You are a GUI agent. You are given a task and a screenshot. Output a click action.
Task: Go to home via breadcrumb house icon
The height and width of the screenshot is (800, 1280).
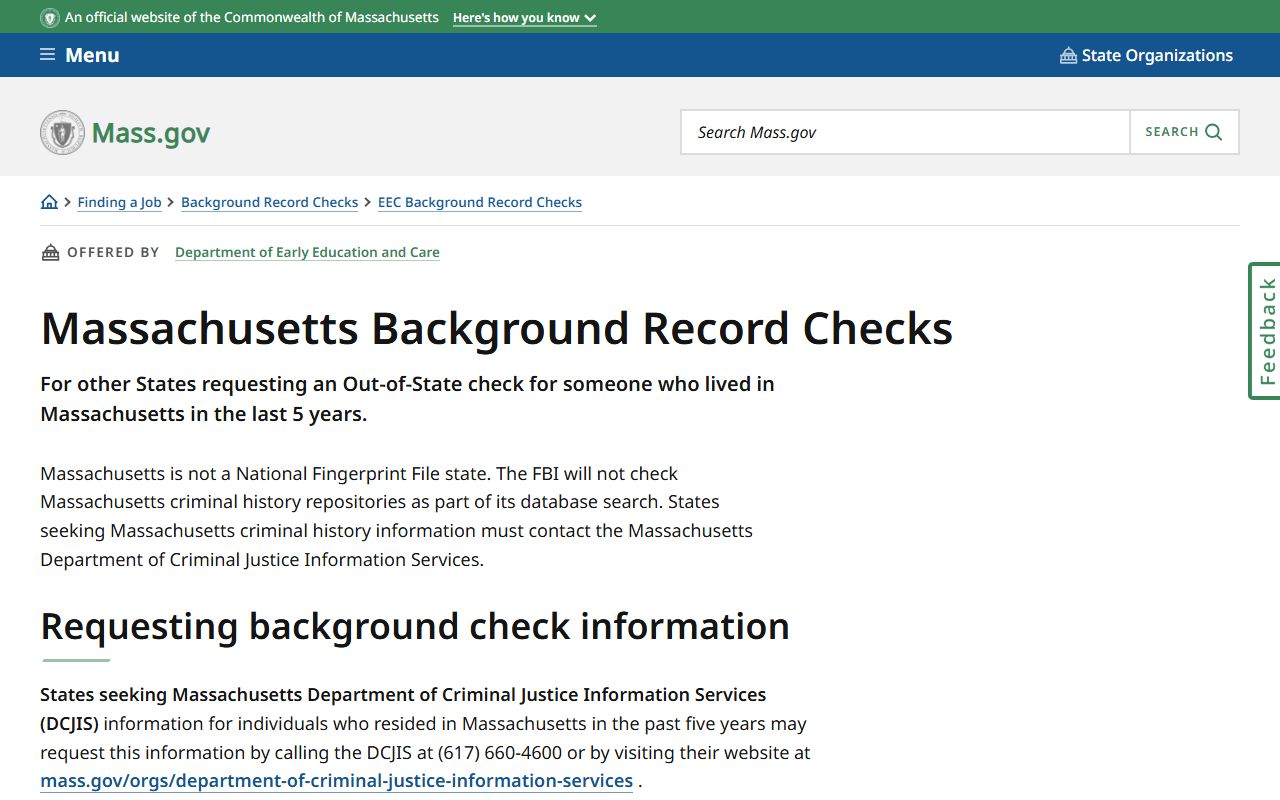tap(49, 202)
